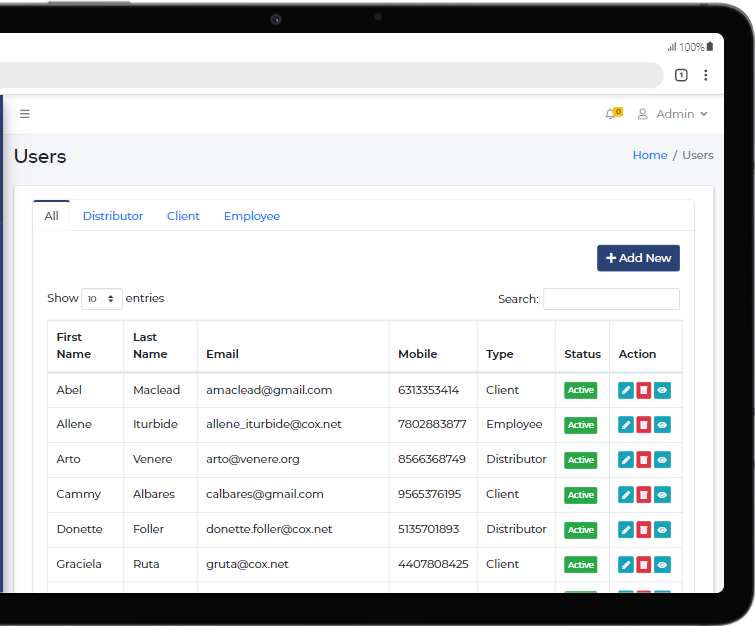The height and width of the screenshot is (626, 755).
Task: Focus the Search input field
Action: tap(611, 299)
